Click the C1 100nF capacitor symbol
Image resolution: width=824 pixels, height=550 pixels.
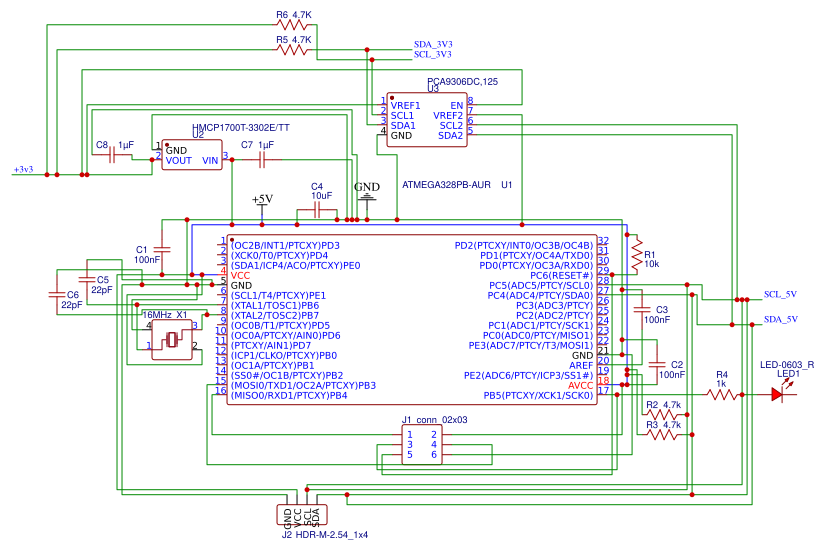(162, 249)
